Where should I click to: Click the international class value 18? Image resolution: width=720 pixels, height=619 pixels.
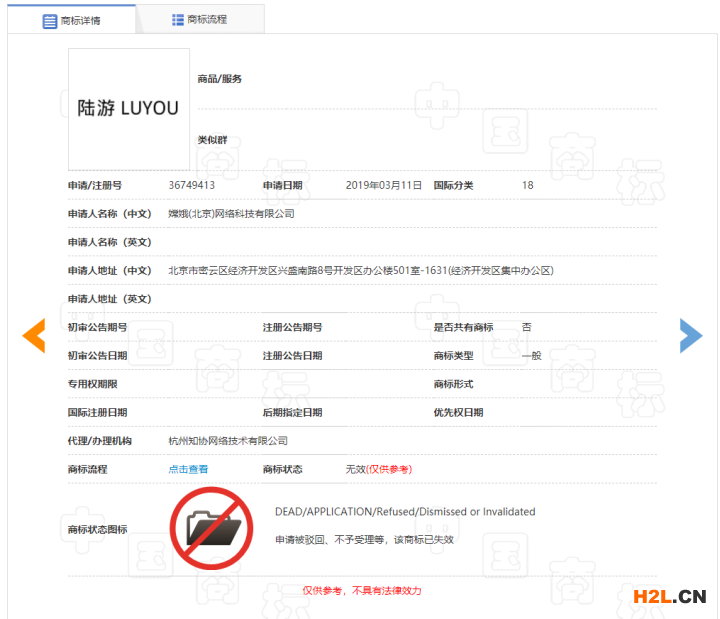[527, 185]
